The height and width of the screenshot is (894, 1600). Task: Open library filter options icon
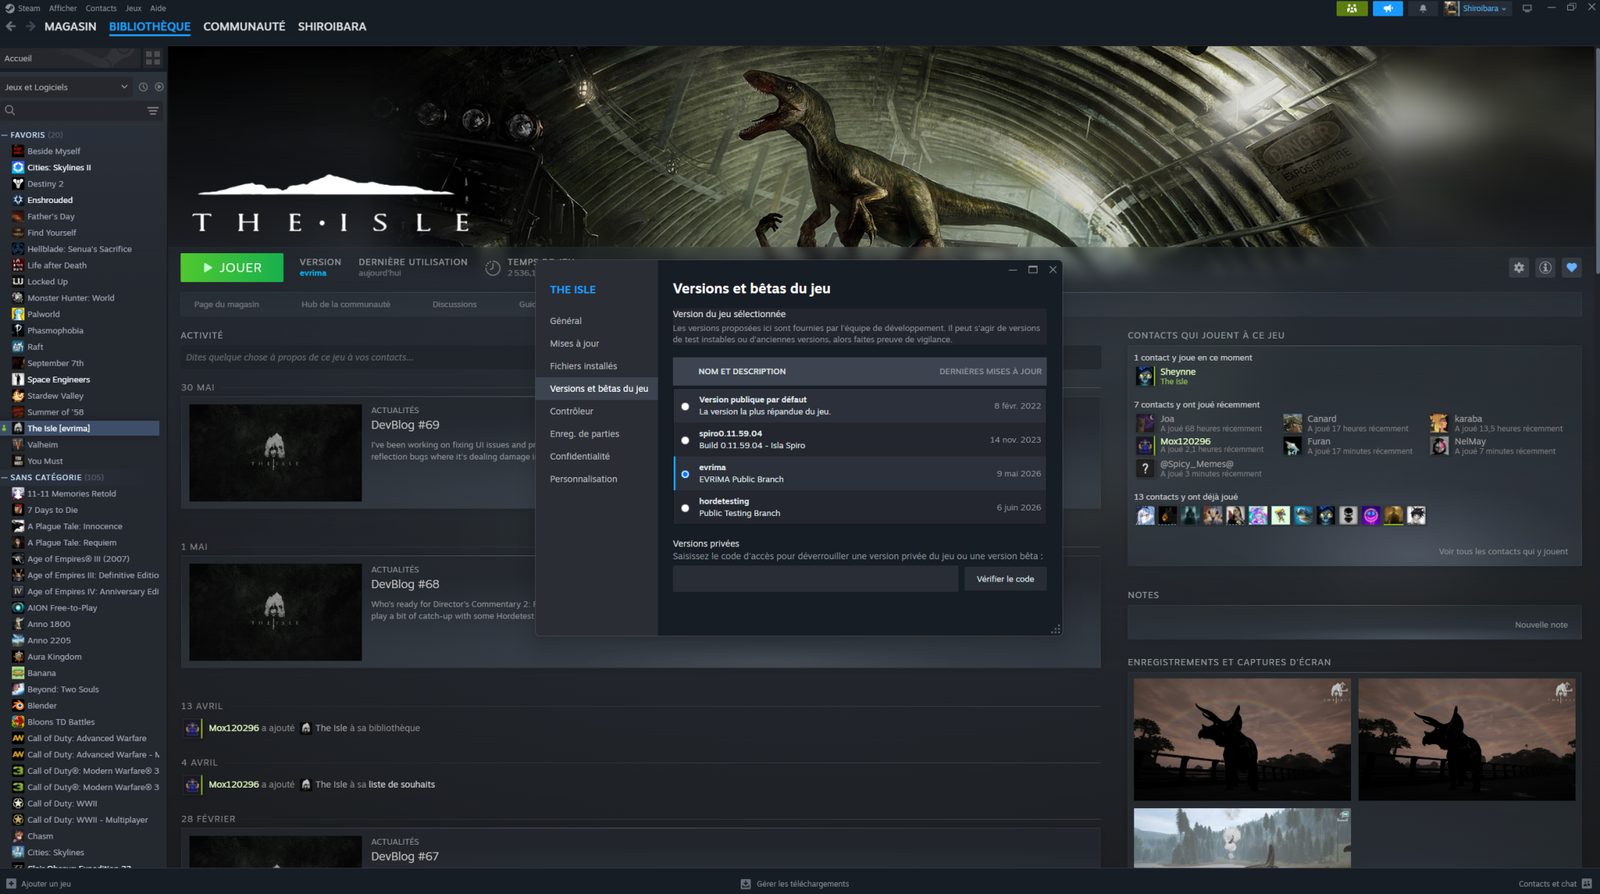[x=153, y=111]
